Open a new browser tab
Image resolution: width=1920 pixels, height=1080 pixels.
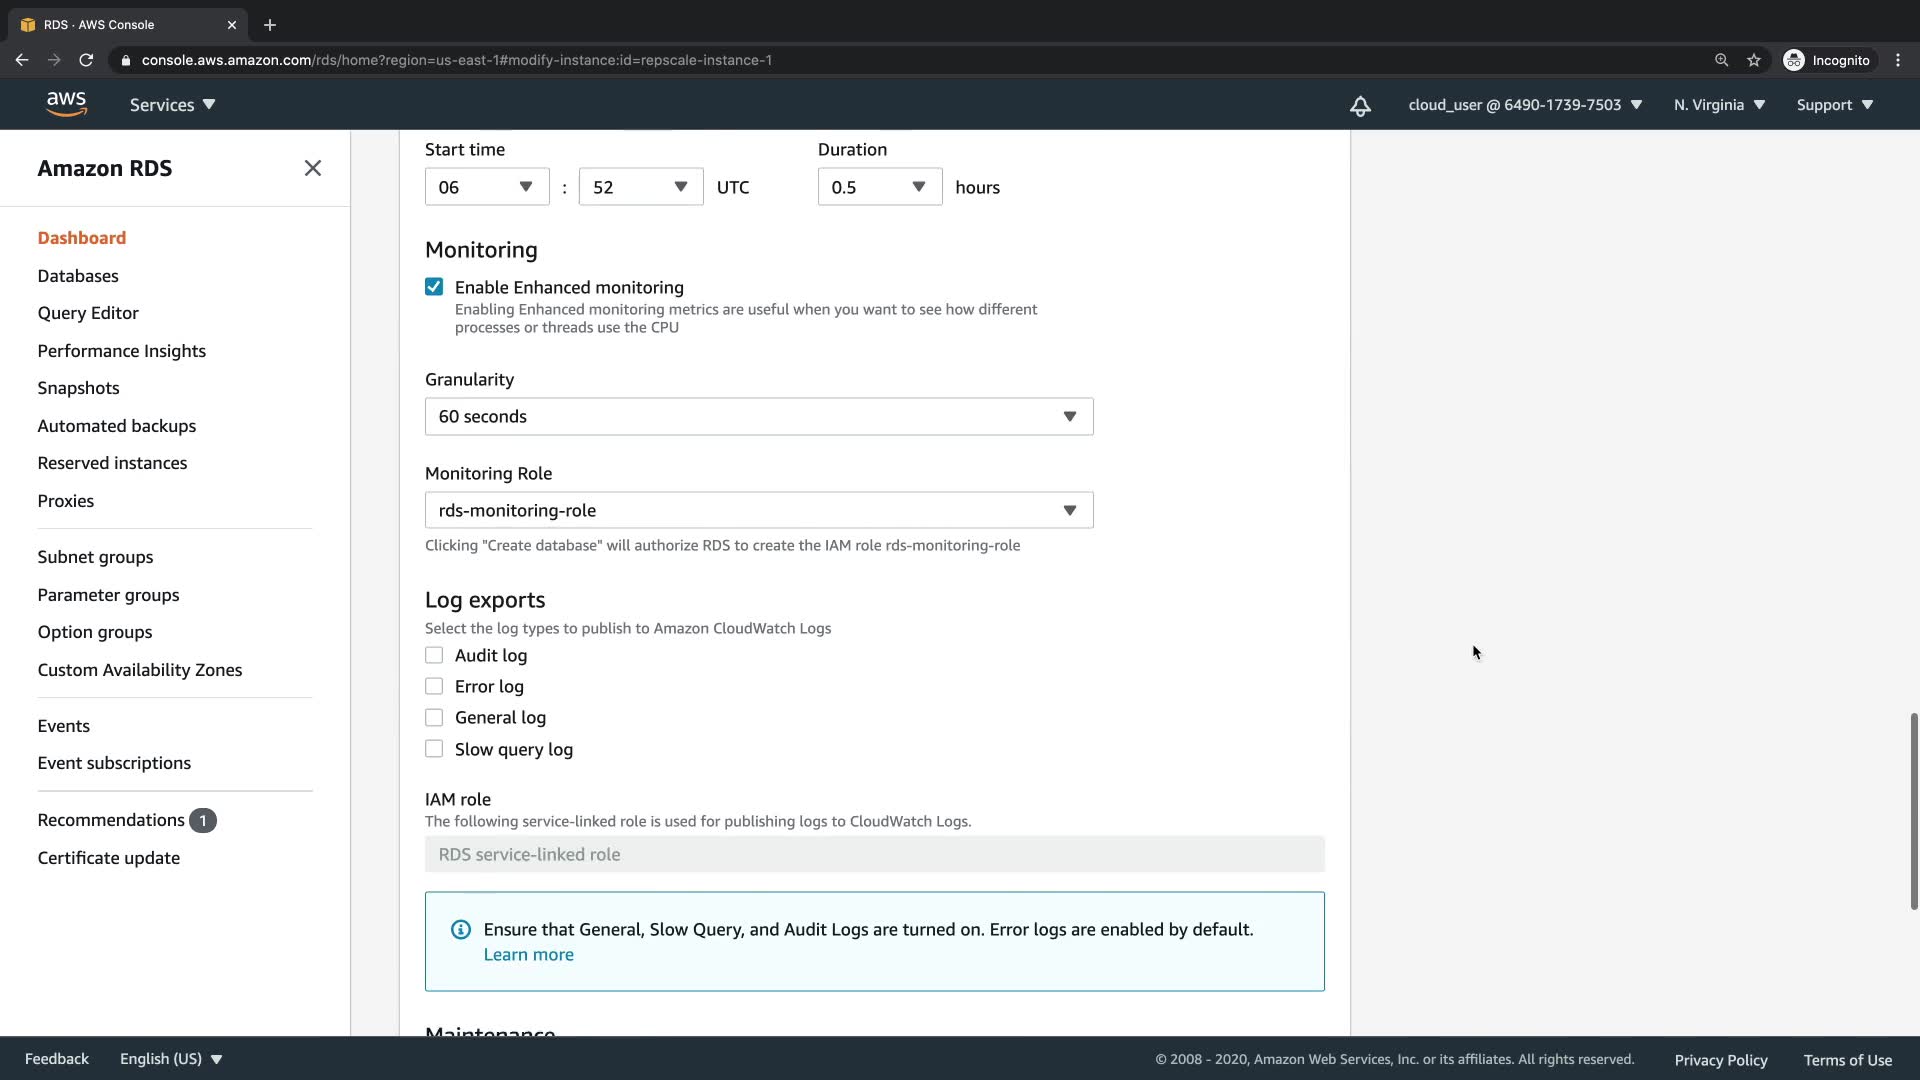tap(269, 25)
